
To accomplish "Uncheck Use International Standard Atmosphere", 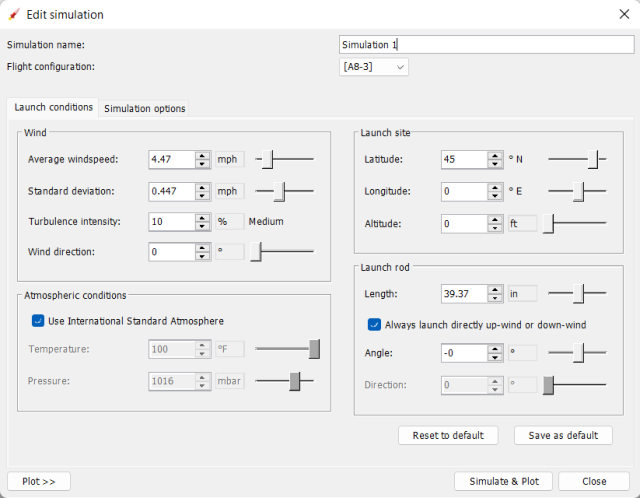I will (x=38, y=321).
